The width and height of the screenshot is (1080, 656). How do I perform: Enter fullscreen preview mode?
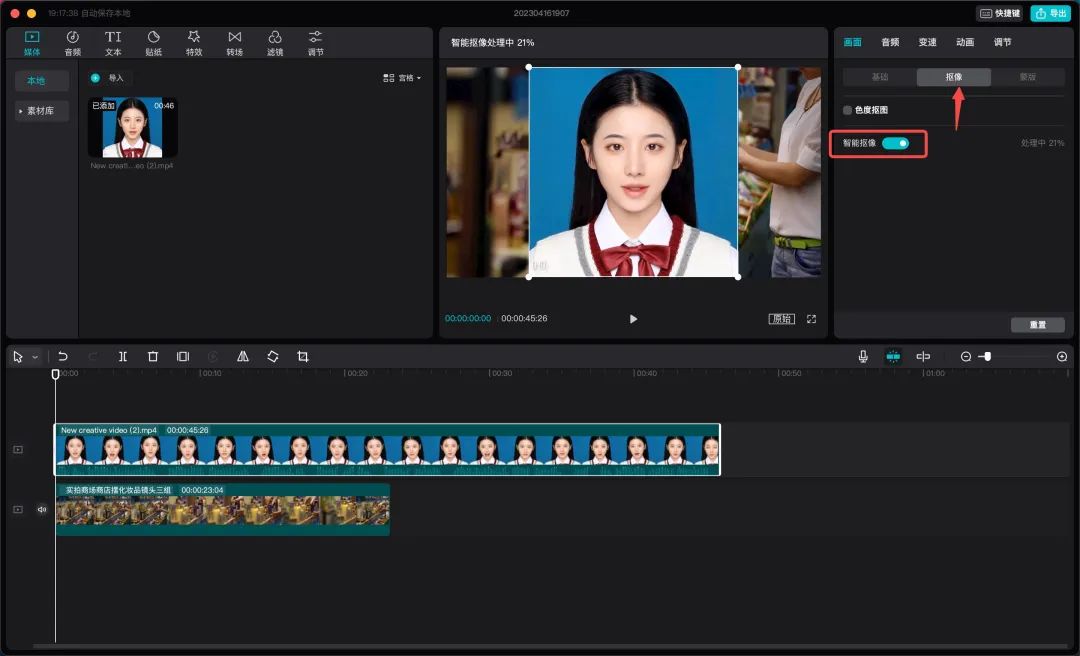point(811,319)
